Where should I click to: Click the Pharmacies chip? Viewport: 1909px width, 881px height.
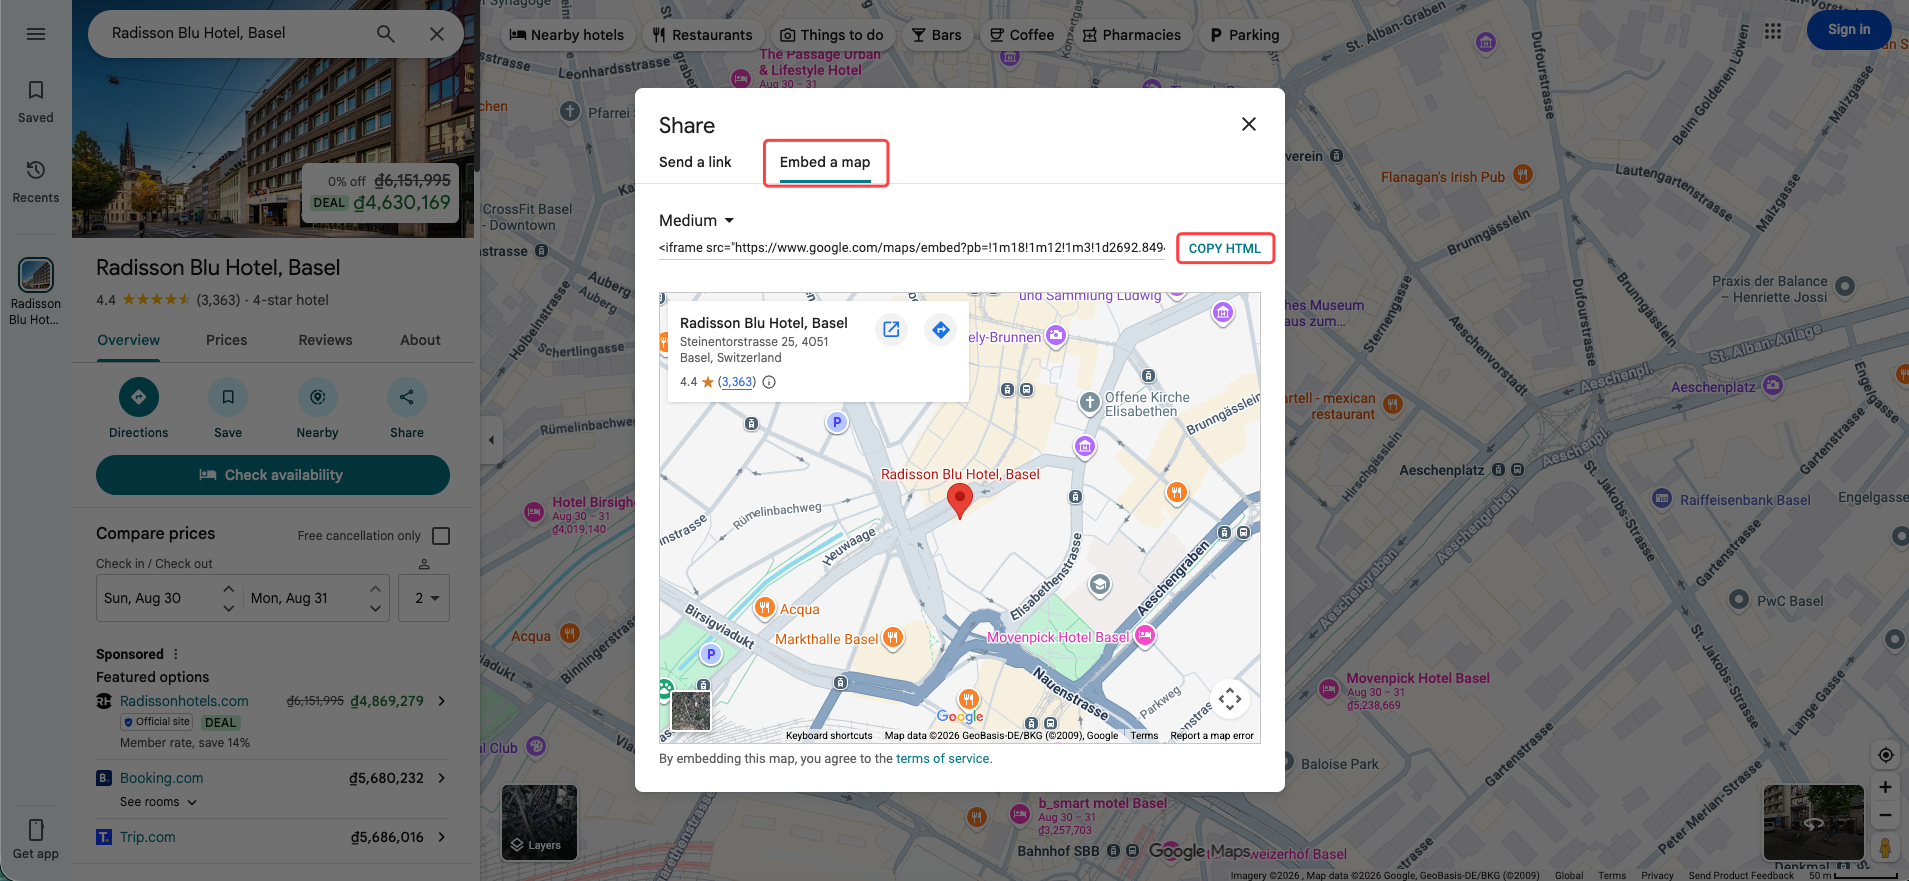pos(1132,35)
